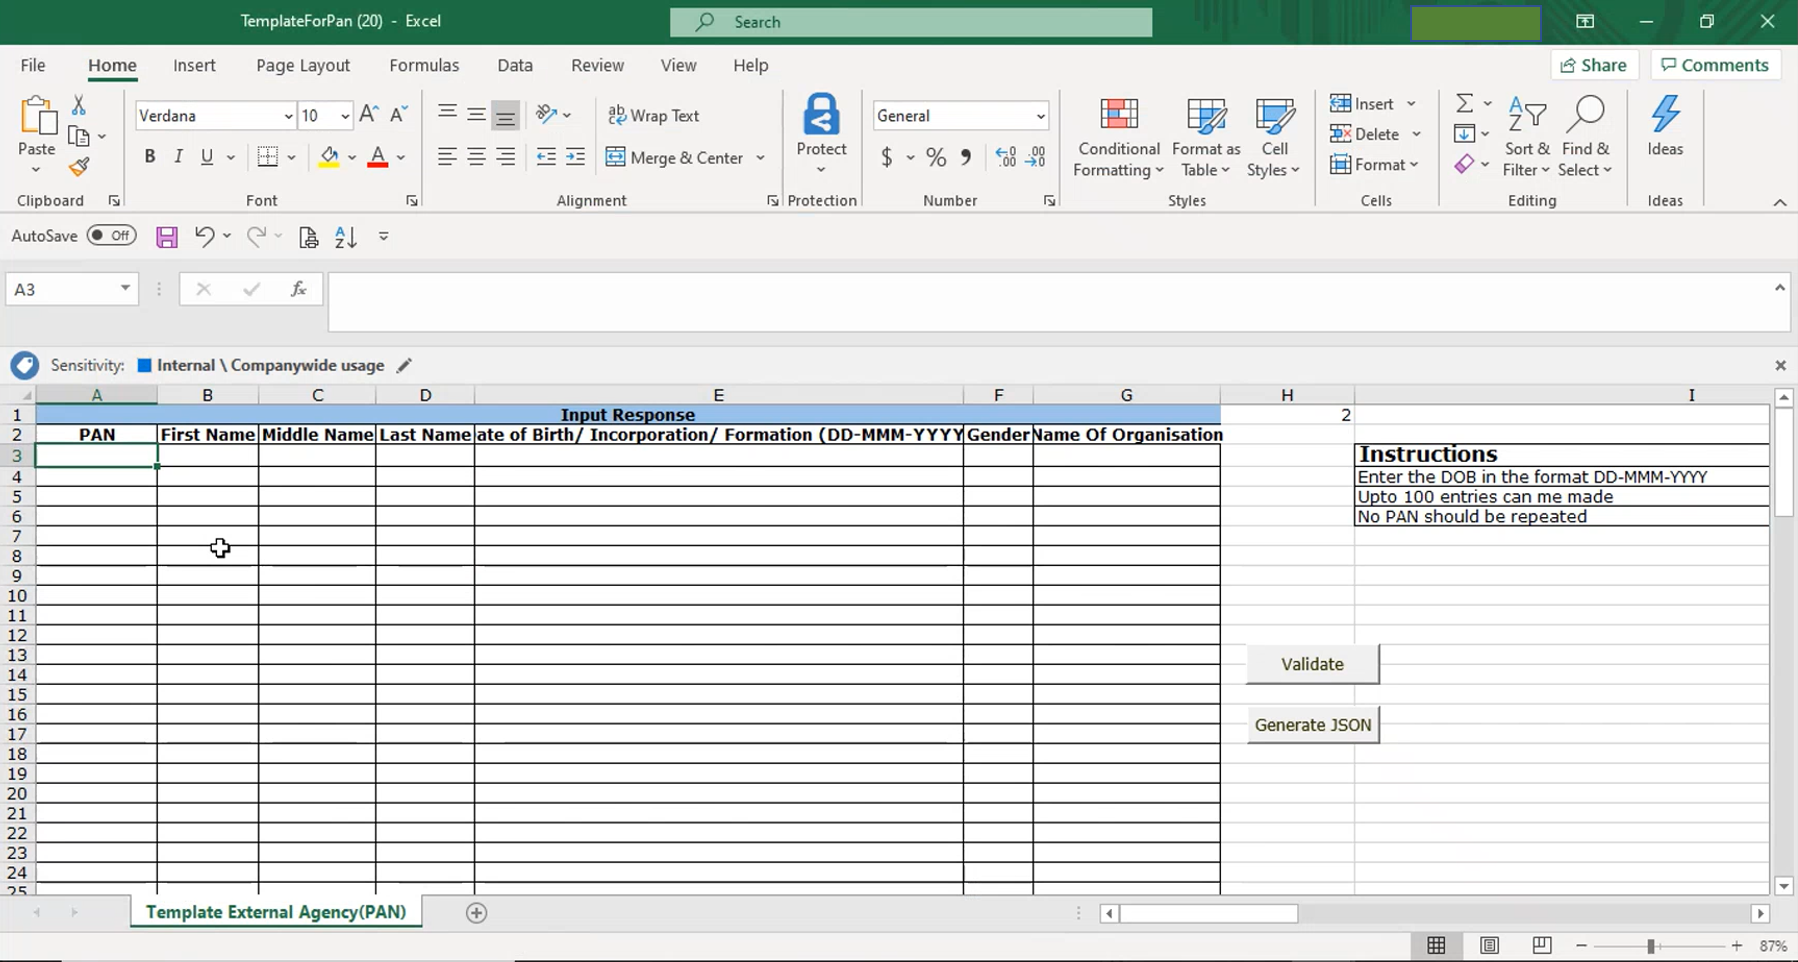Open the font name Verdana dropdown
Screen dimensions: 1798x962
point(288,116)
